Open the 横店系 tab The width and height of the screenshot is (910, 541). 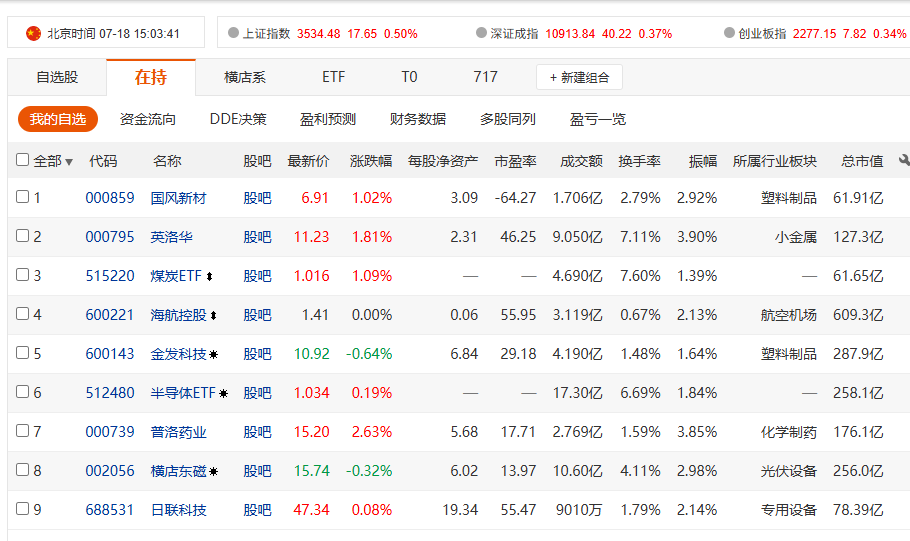coord(244,77)
